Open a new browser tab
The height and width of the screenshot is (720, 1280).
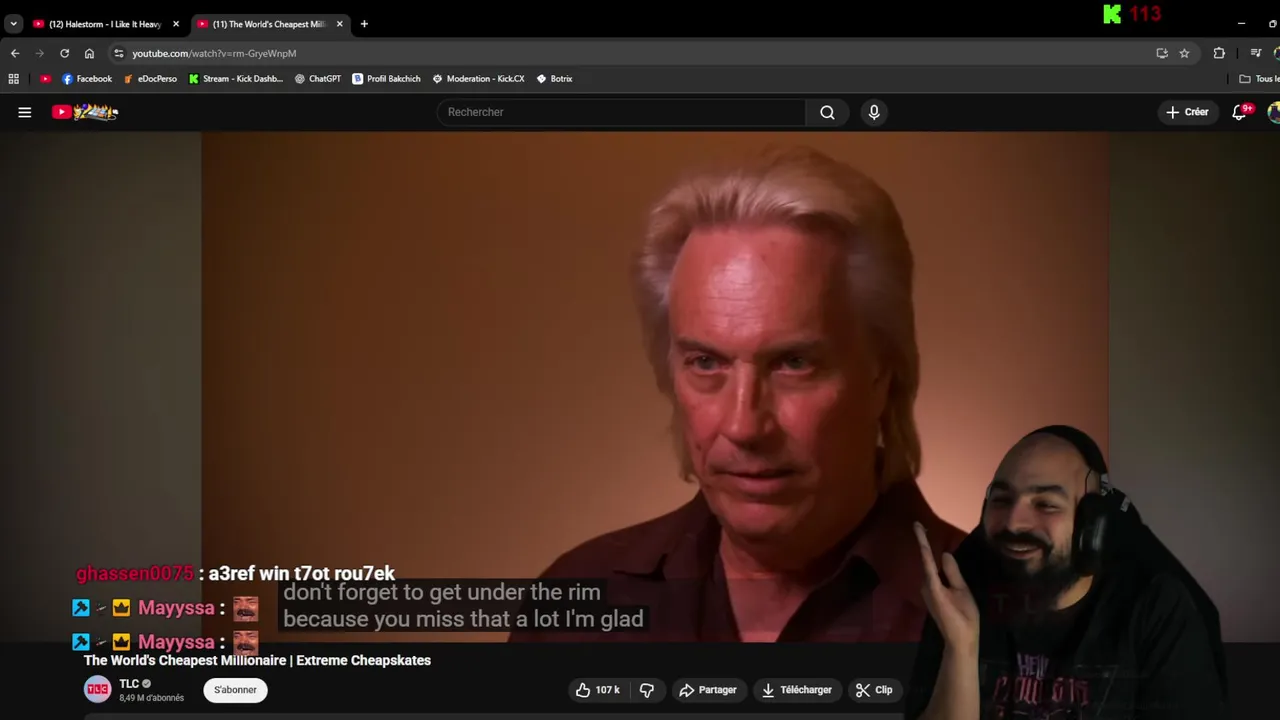point(364,24)
